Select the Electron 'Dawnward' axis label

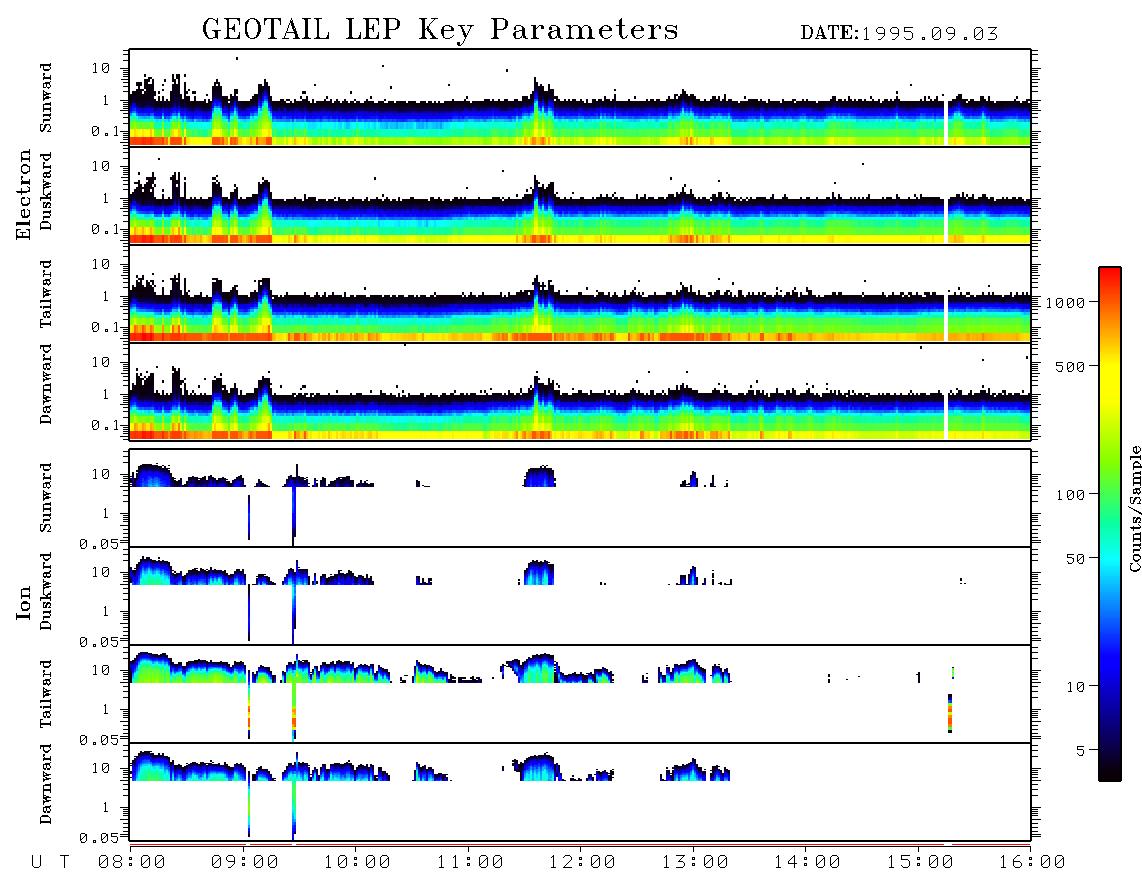tap(46, 384)
